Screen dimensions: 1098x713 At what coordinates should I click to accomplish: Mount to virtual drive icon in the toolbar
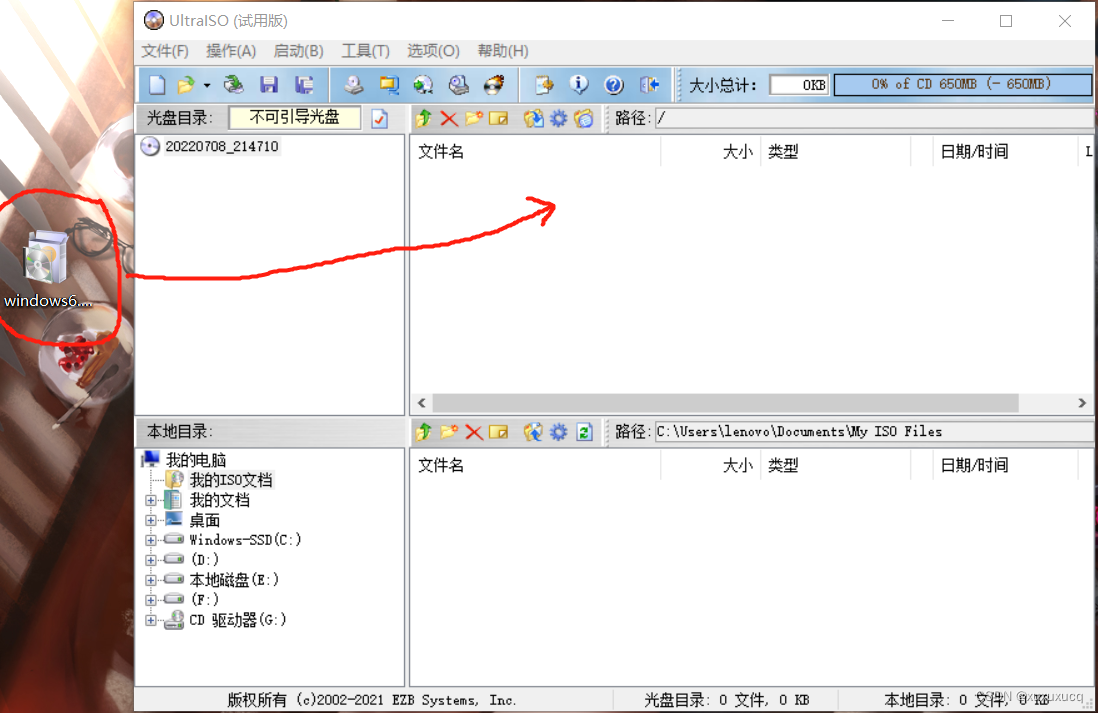point(459,85)
